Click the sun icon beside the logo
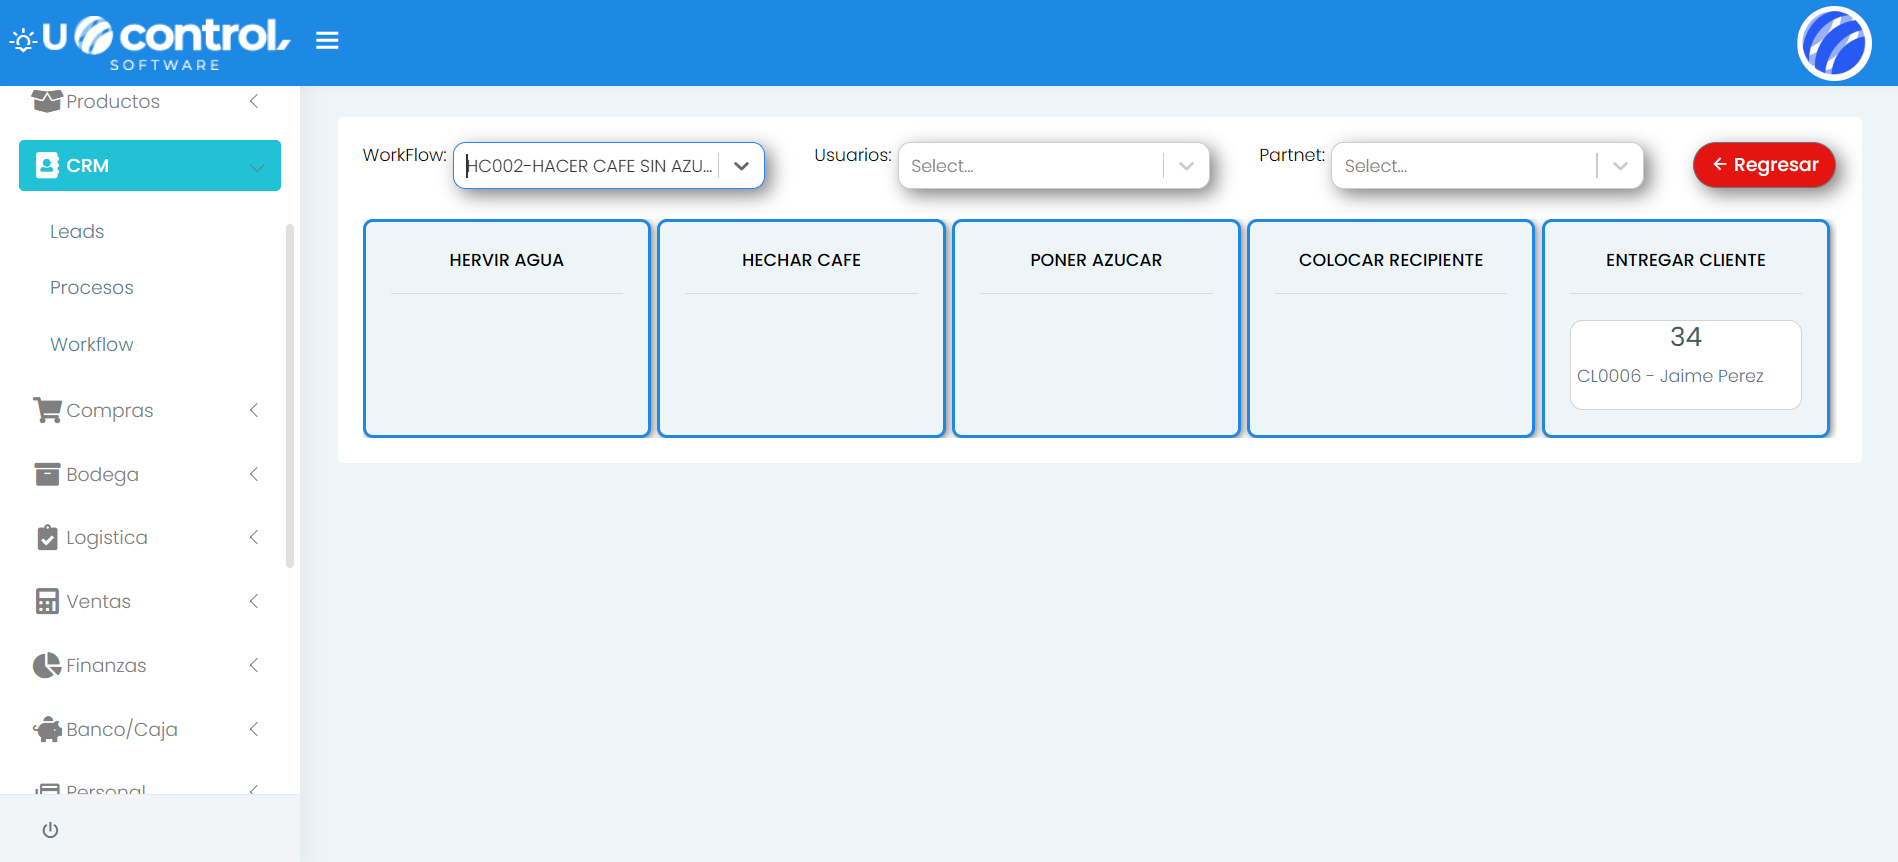Image resolution: width=1898 pixels, height=862 pixels. (x=23, y=41)
